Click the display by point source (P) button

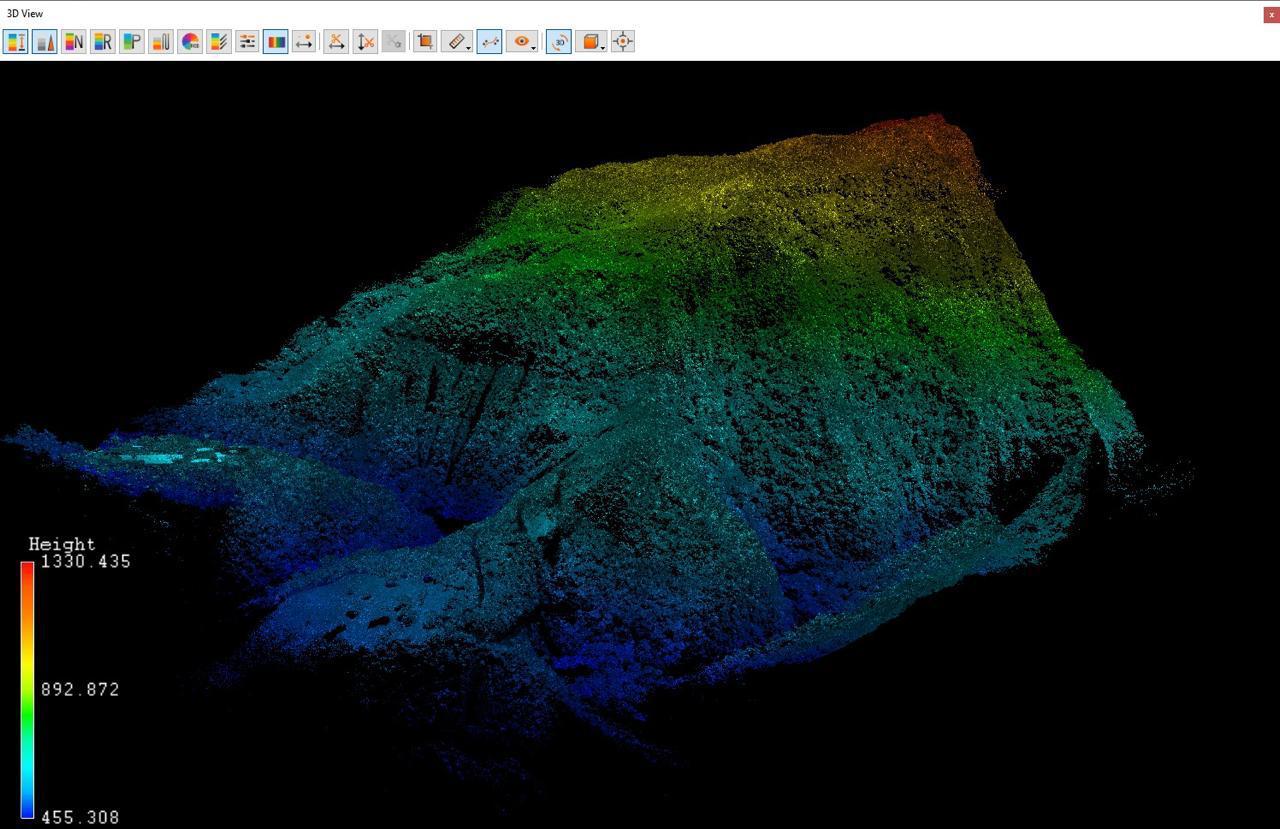[132, 41]
